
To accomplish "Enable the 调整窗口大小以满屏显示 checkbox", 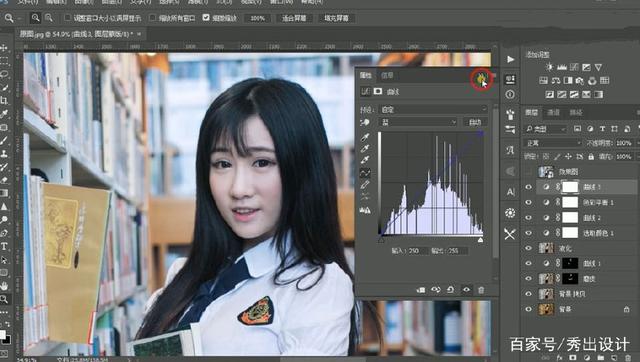I will pyautogui.click(x=68, y=18).
